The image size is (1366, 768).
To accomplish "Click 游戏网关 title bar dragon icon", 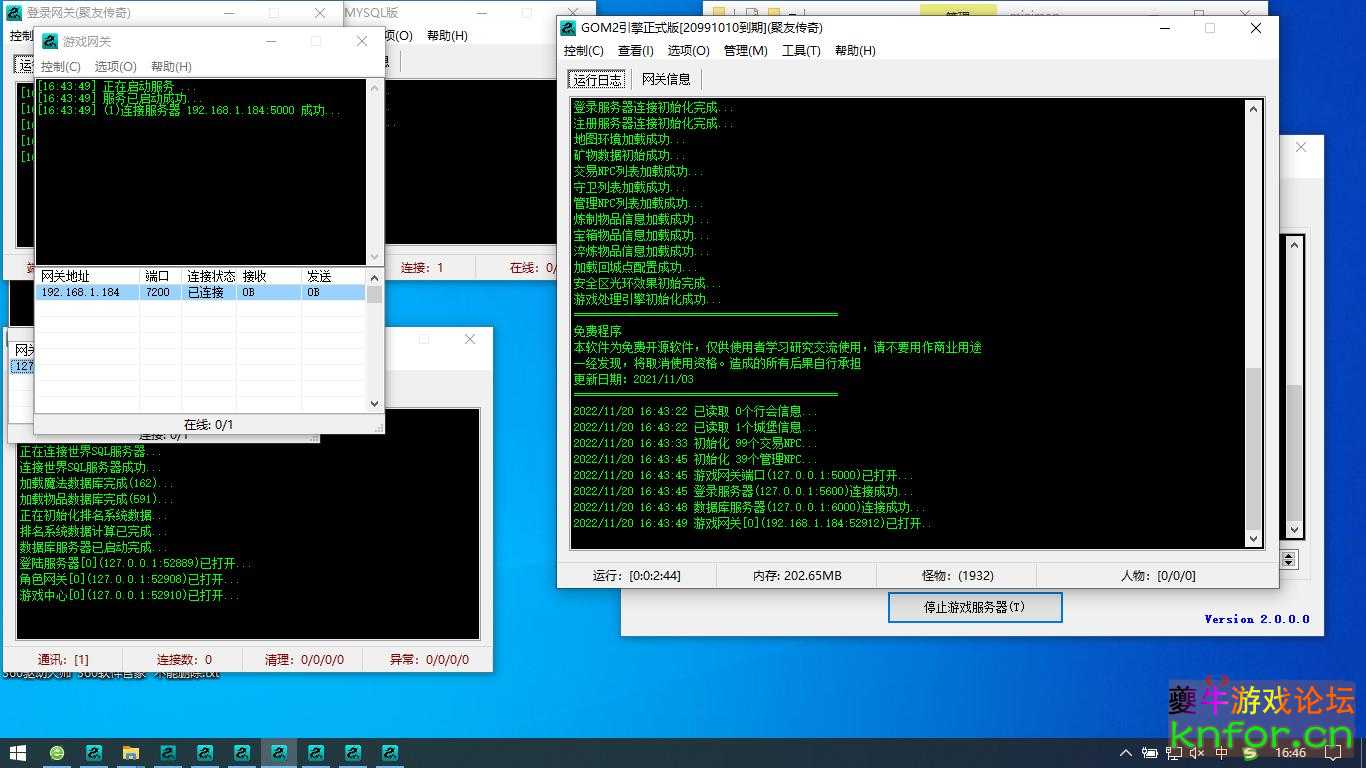I will tap(50, 41).
